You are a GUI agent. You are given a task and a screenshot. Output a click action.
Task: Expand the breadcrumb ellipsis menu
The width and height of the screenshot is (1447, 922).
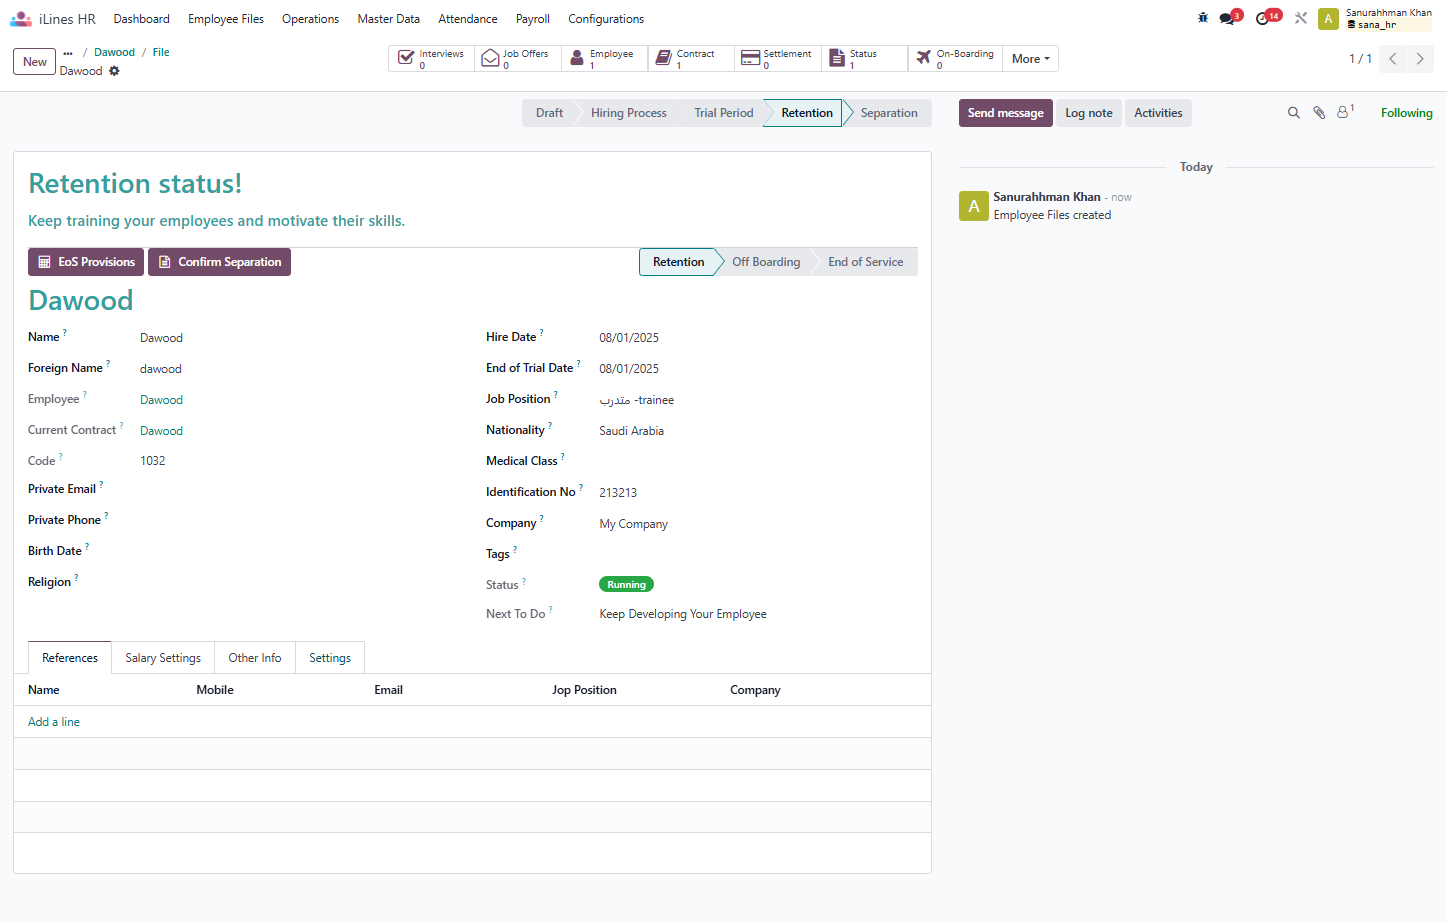68,53
